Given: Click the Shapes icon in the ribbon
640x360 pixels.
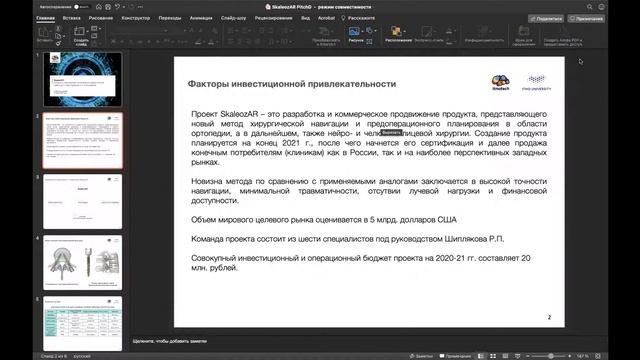Looking at the screenshot, I should [x=369, y=31].
